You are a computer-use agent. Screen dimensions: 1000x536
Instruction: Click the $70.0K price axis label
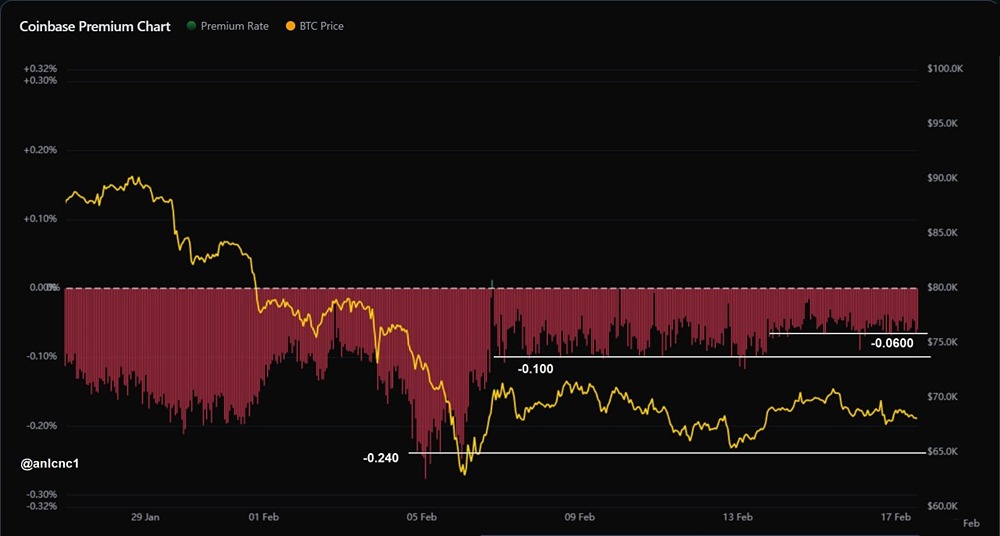point(943,397)
